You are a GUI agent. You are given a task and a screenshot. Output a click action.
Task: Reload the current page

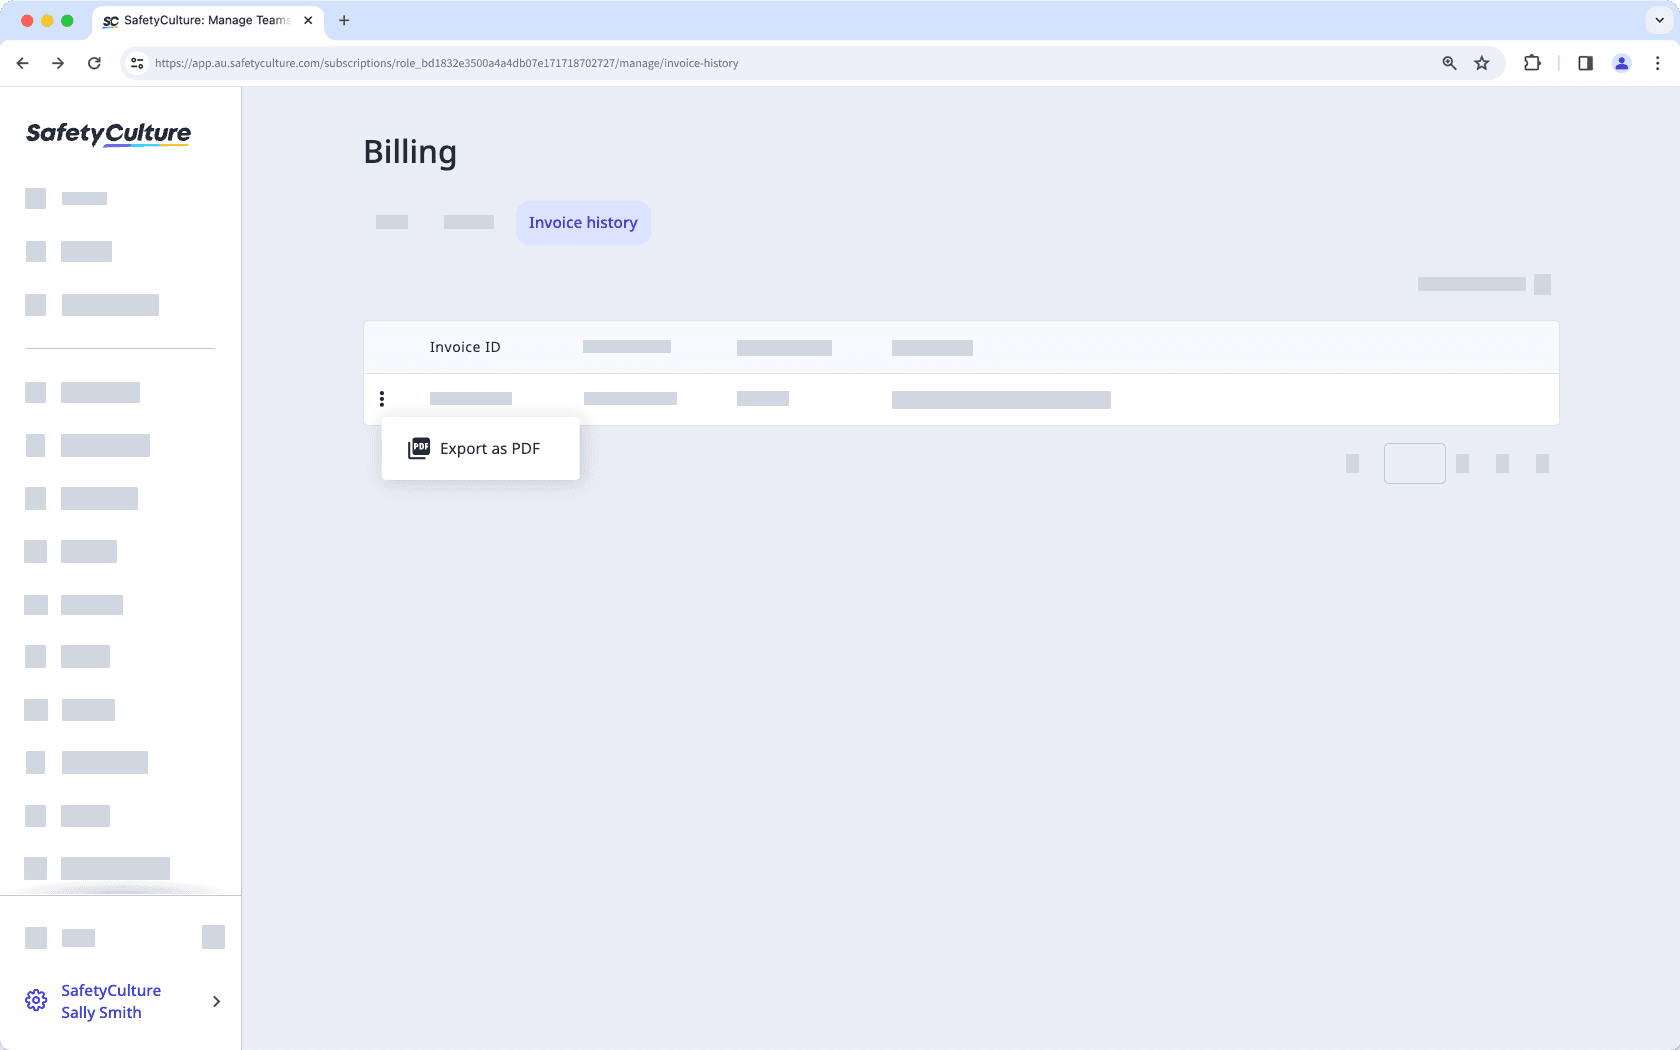tap(94, 62)
